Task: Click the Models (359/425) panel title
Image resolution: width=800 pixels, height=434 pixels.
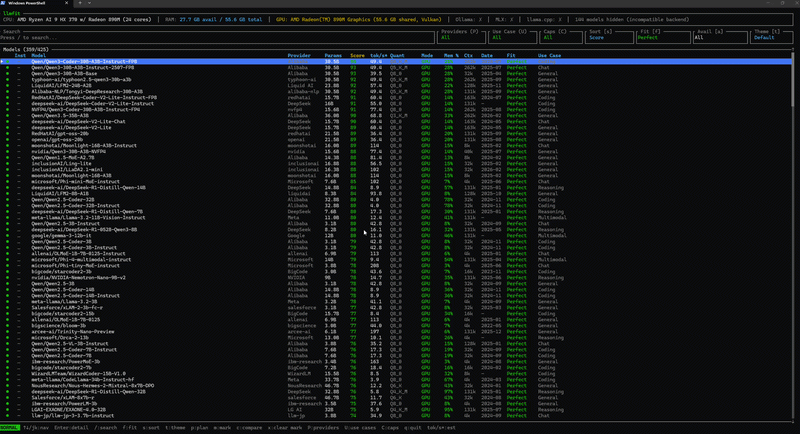Action: click(x=26, y=50)
